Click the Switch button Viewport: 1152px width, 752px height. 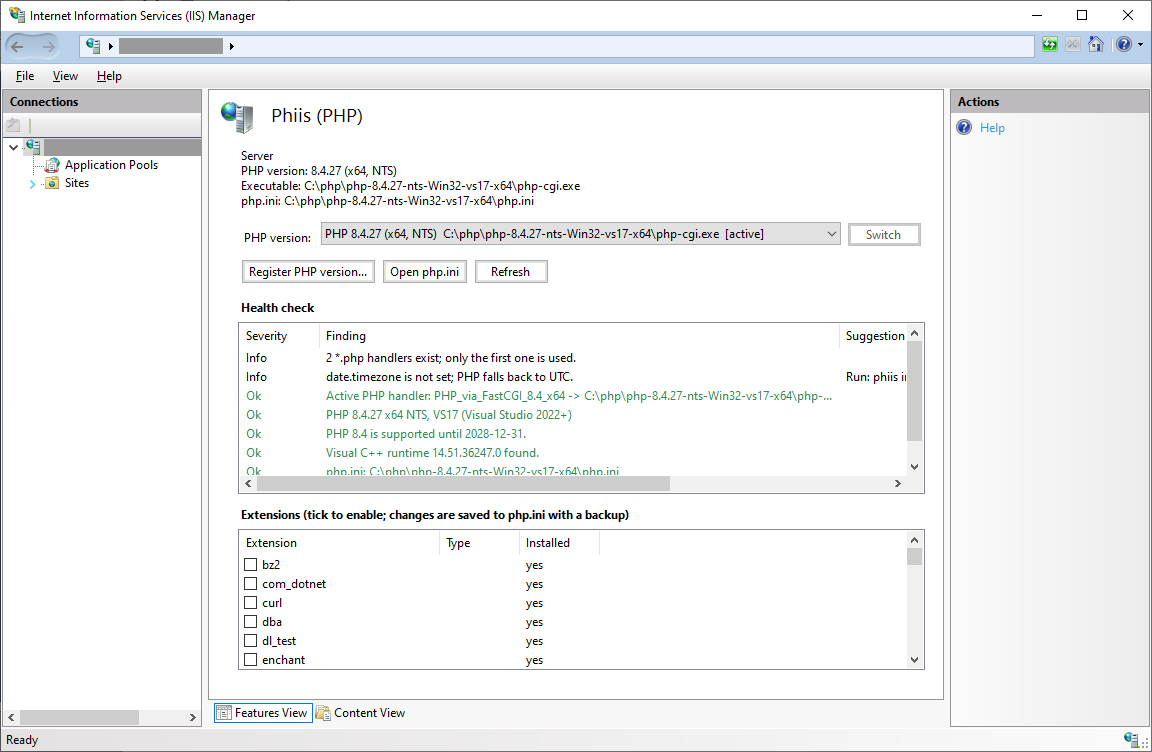tap(884, 234)
